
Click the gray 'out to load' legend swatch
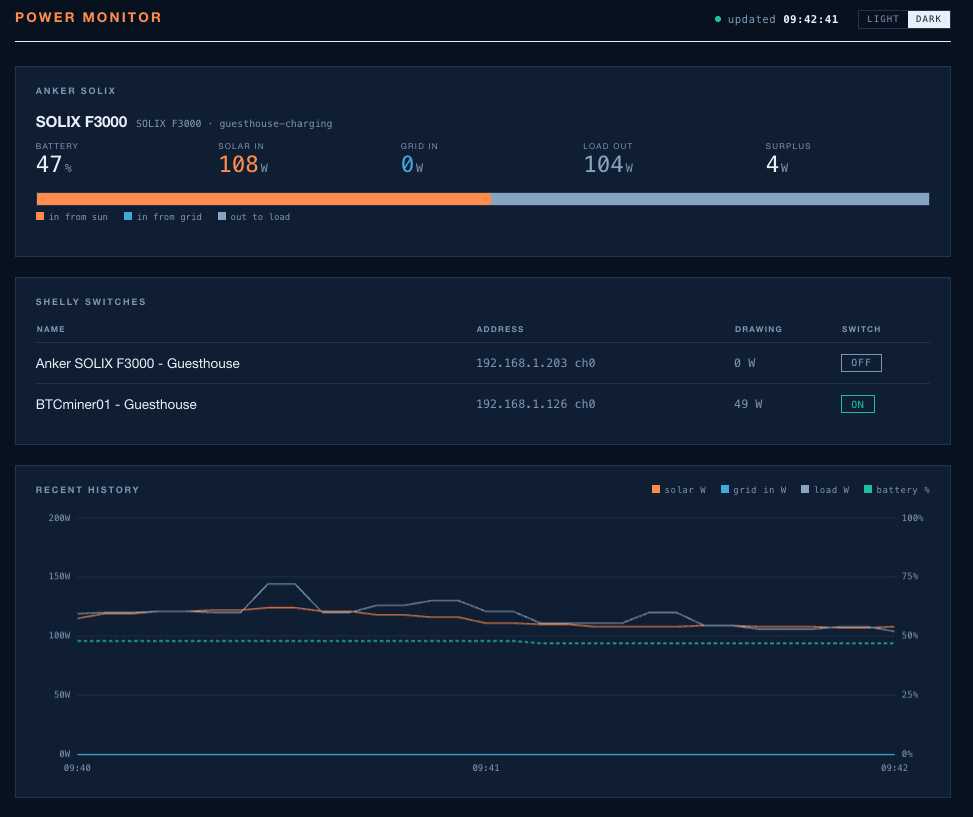coord(222,217)
